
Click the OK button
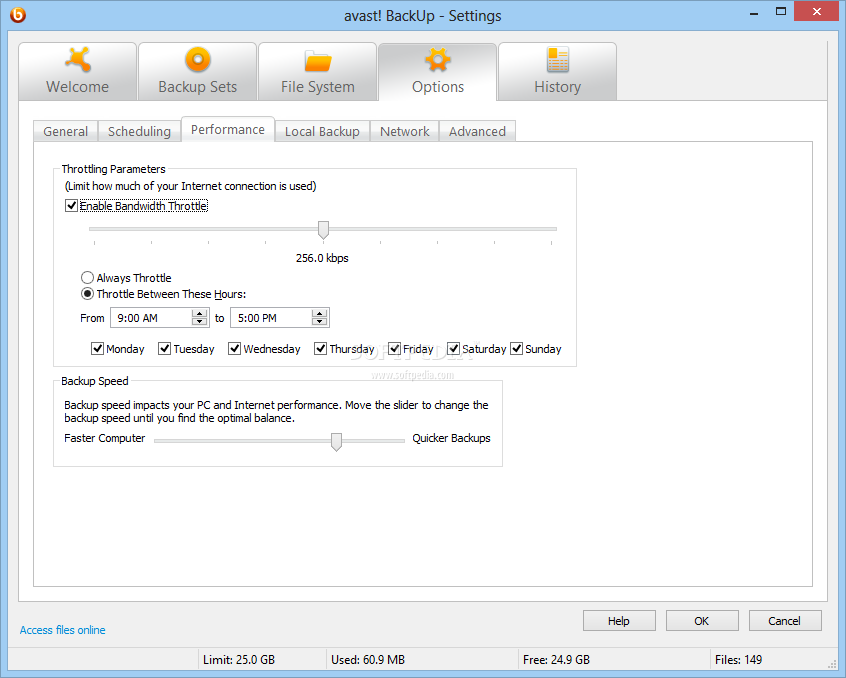tap(702, 621)
